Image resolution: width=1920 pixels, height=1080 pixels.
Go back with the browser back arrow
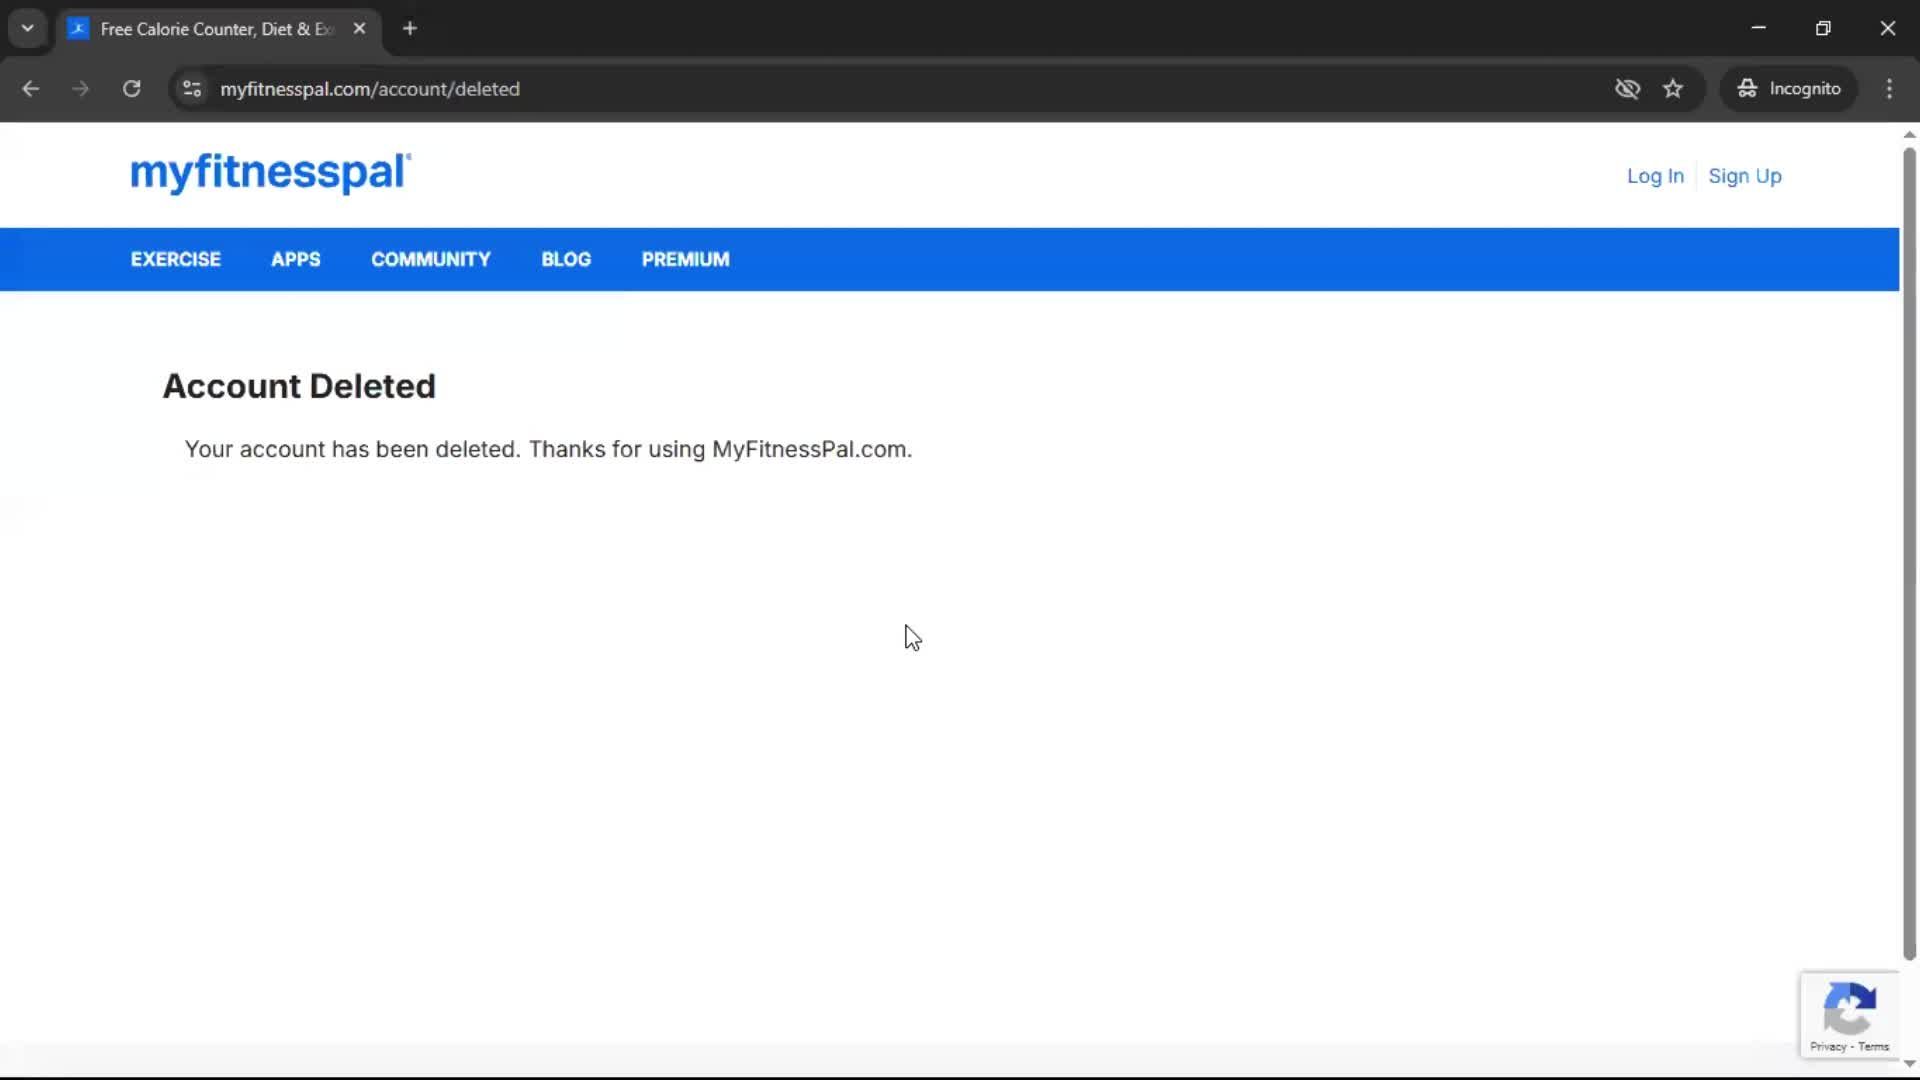(30, 89)
